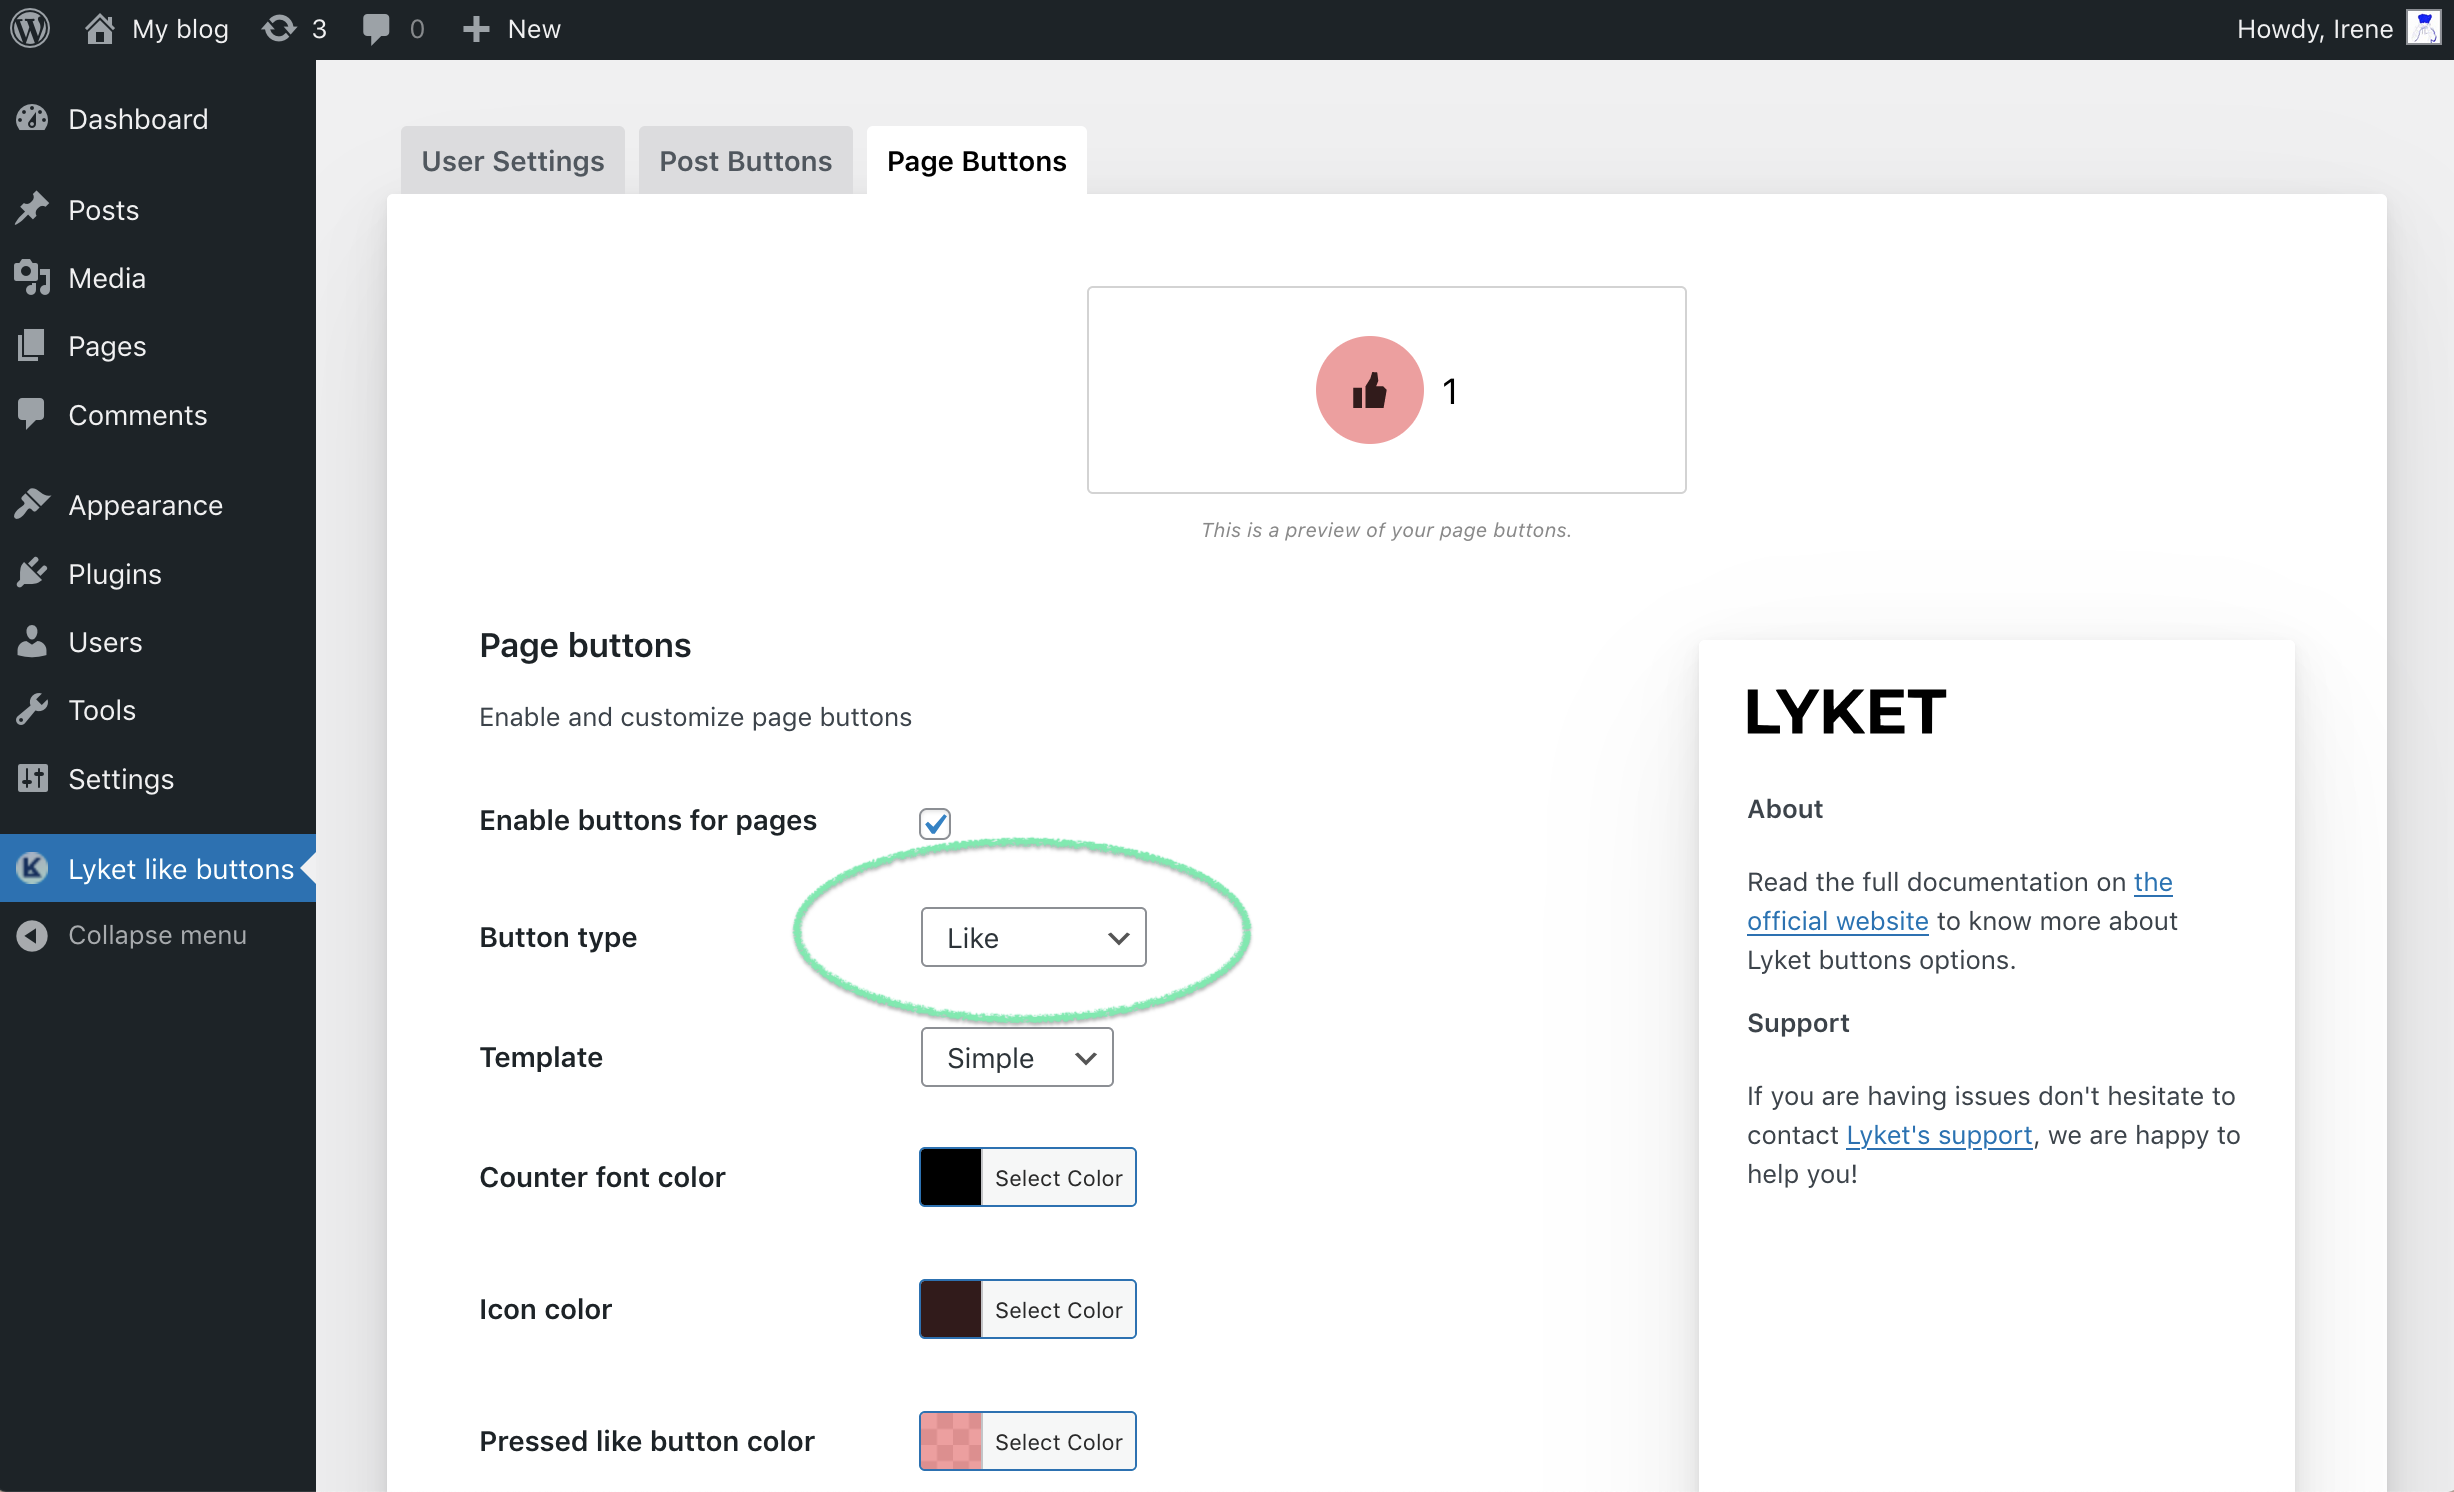Viewport: 2454px width, 1492px height.
Task: Click the Appearance sidebar icon
Action: [32, 503]
